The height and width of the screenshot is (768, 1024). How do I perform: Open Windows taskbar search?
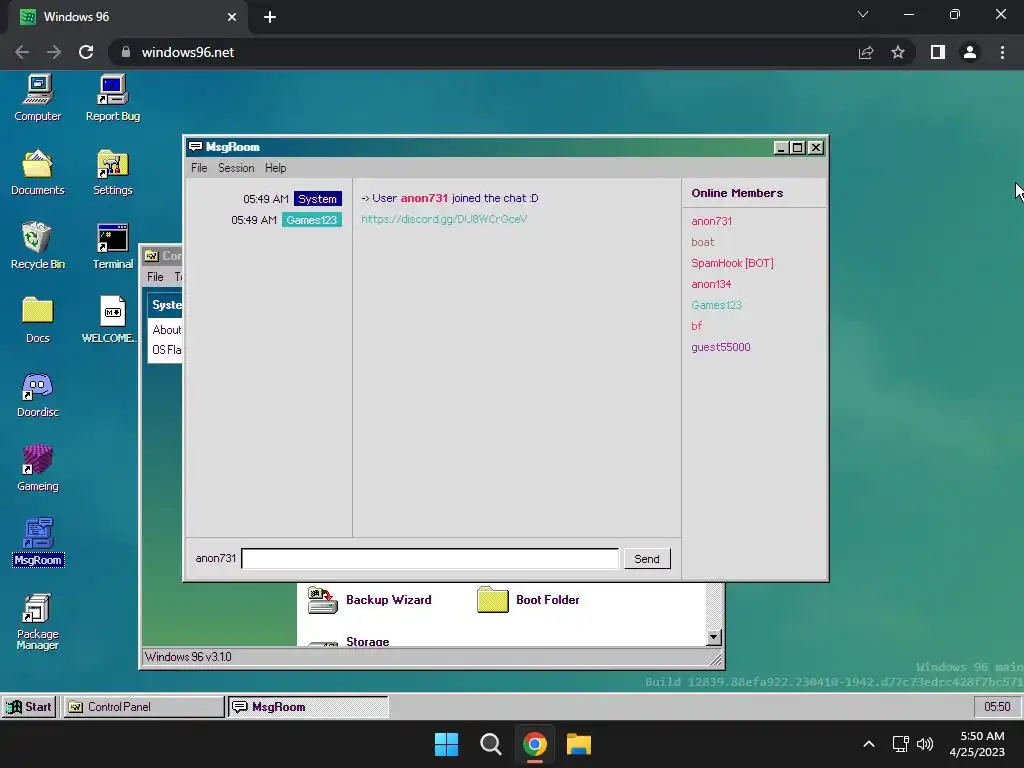(x=490, y=744)
